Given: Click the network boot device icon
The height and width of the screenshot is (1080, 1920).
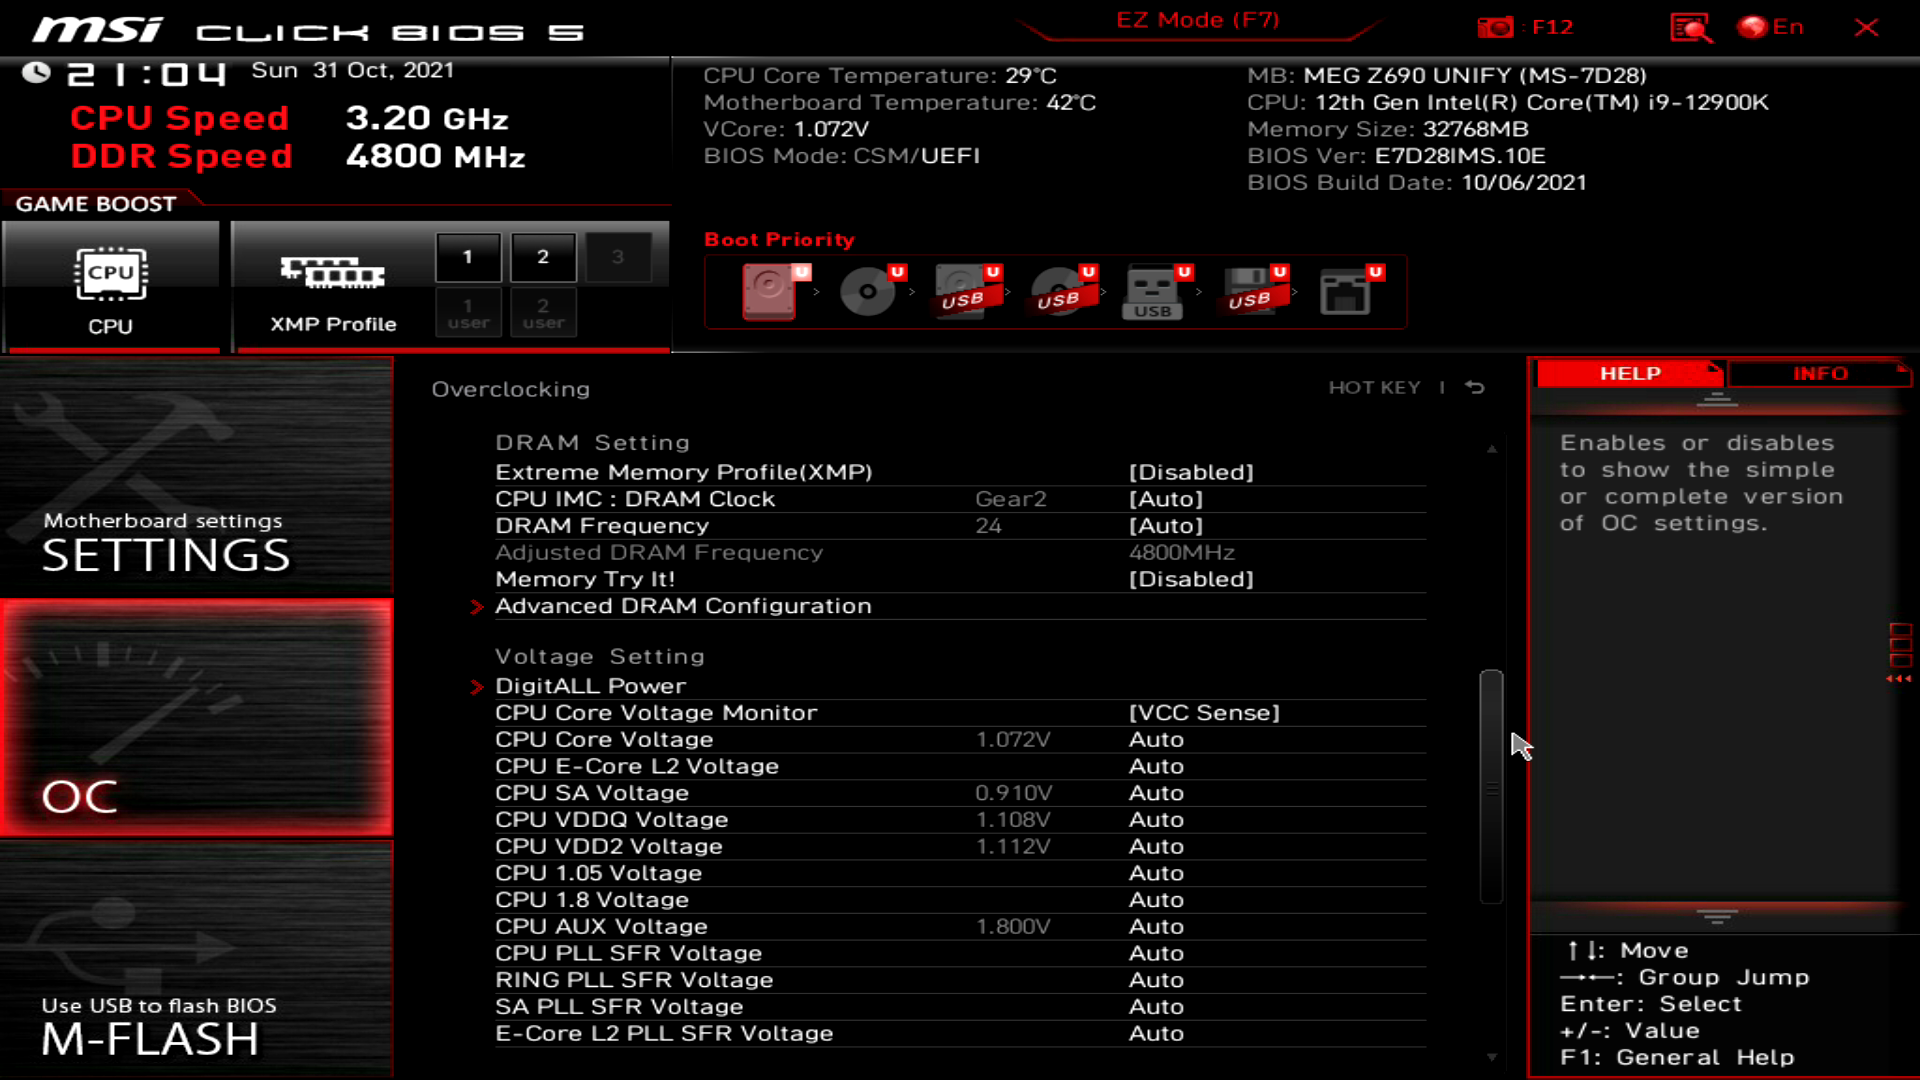Looking at the screenshot, I should [1347, 292].
